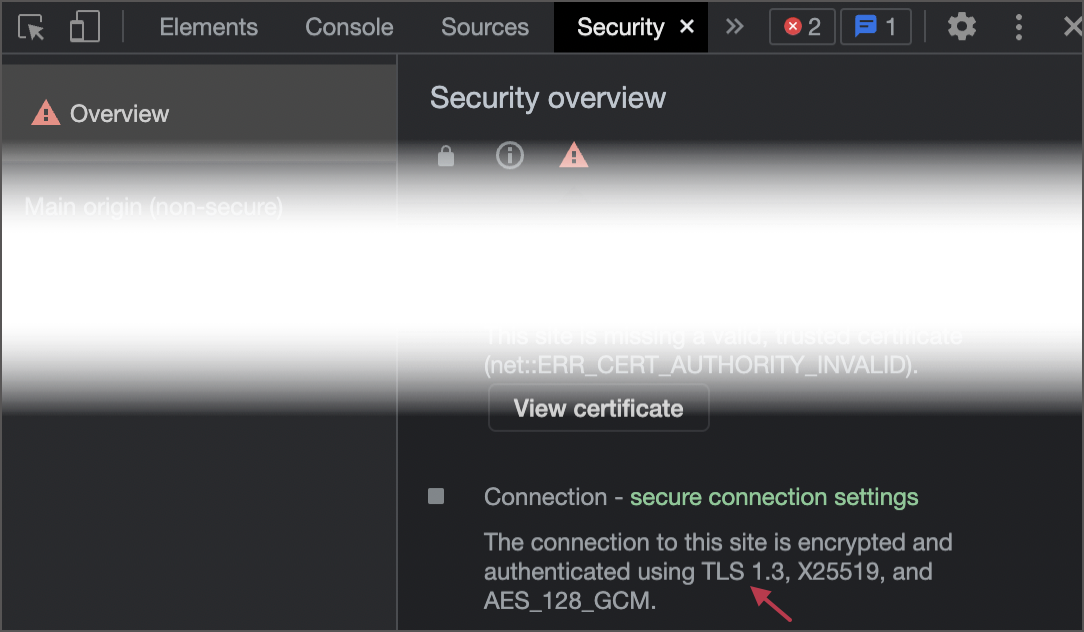Click the warning triangle security state icon
Screen dimensions: 1084x632
coord(573,155)
